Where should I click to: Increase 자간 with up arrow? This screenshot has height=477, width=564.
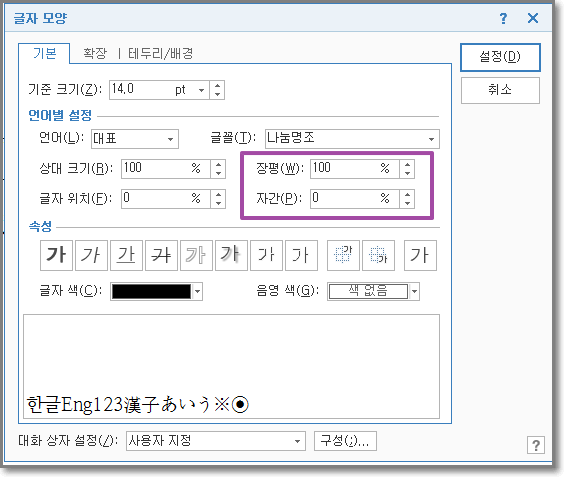coord(407,195)
